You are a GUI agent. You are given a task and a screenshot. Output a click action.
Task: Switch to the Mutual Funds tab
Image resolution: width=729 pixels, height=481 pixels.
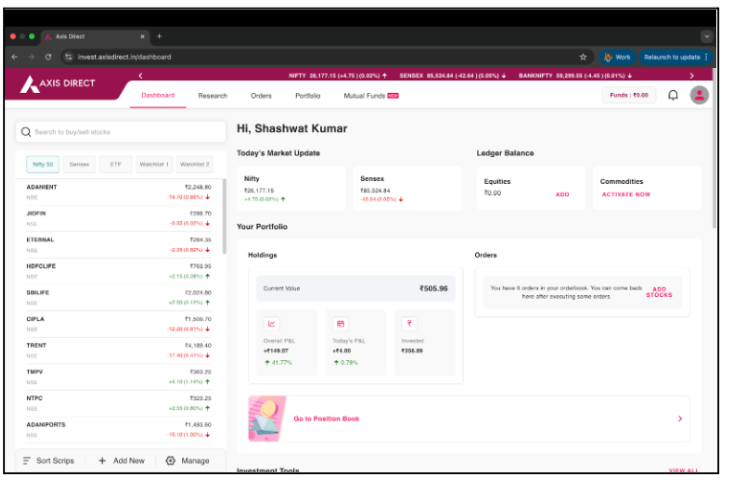[x=370, y=96]
